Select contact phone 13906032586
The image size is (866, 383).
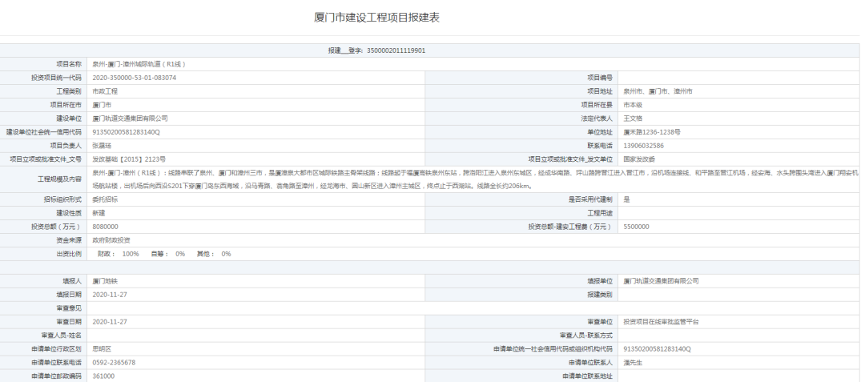[643, 145]
